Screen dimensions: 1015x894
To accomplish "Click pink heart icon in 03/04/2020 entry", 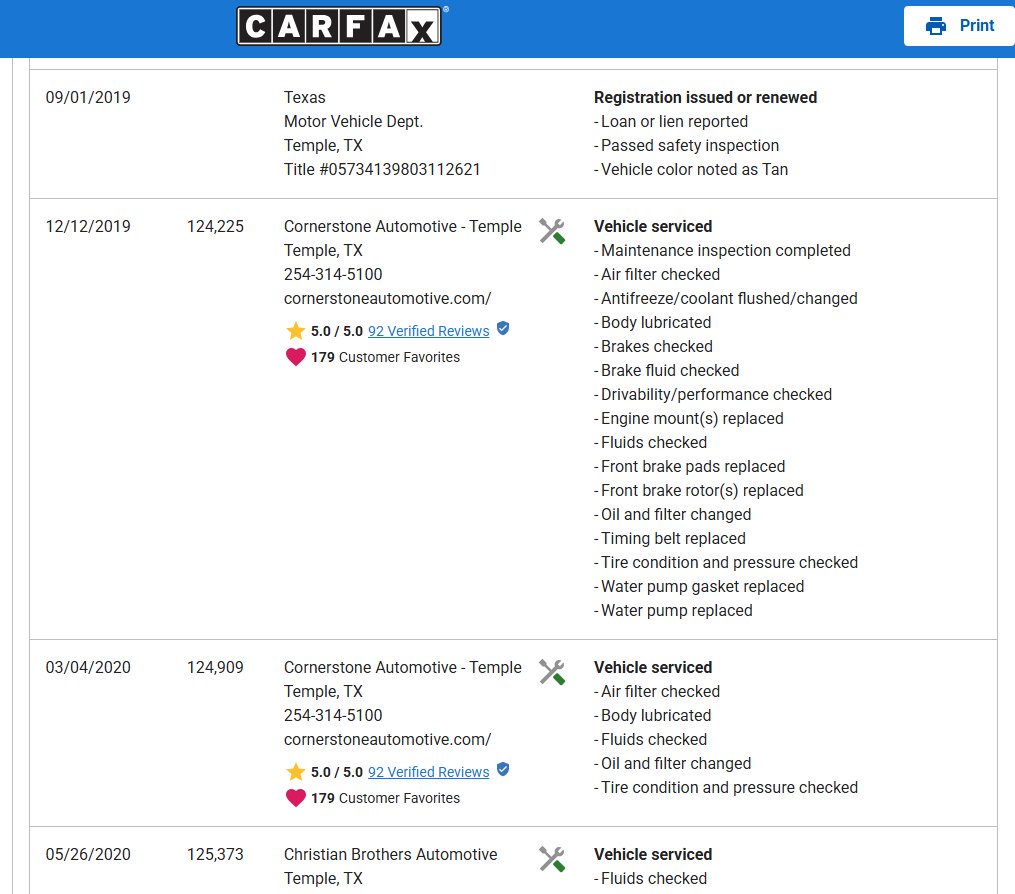I will click(x=296, y=798).
